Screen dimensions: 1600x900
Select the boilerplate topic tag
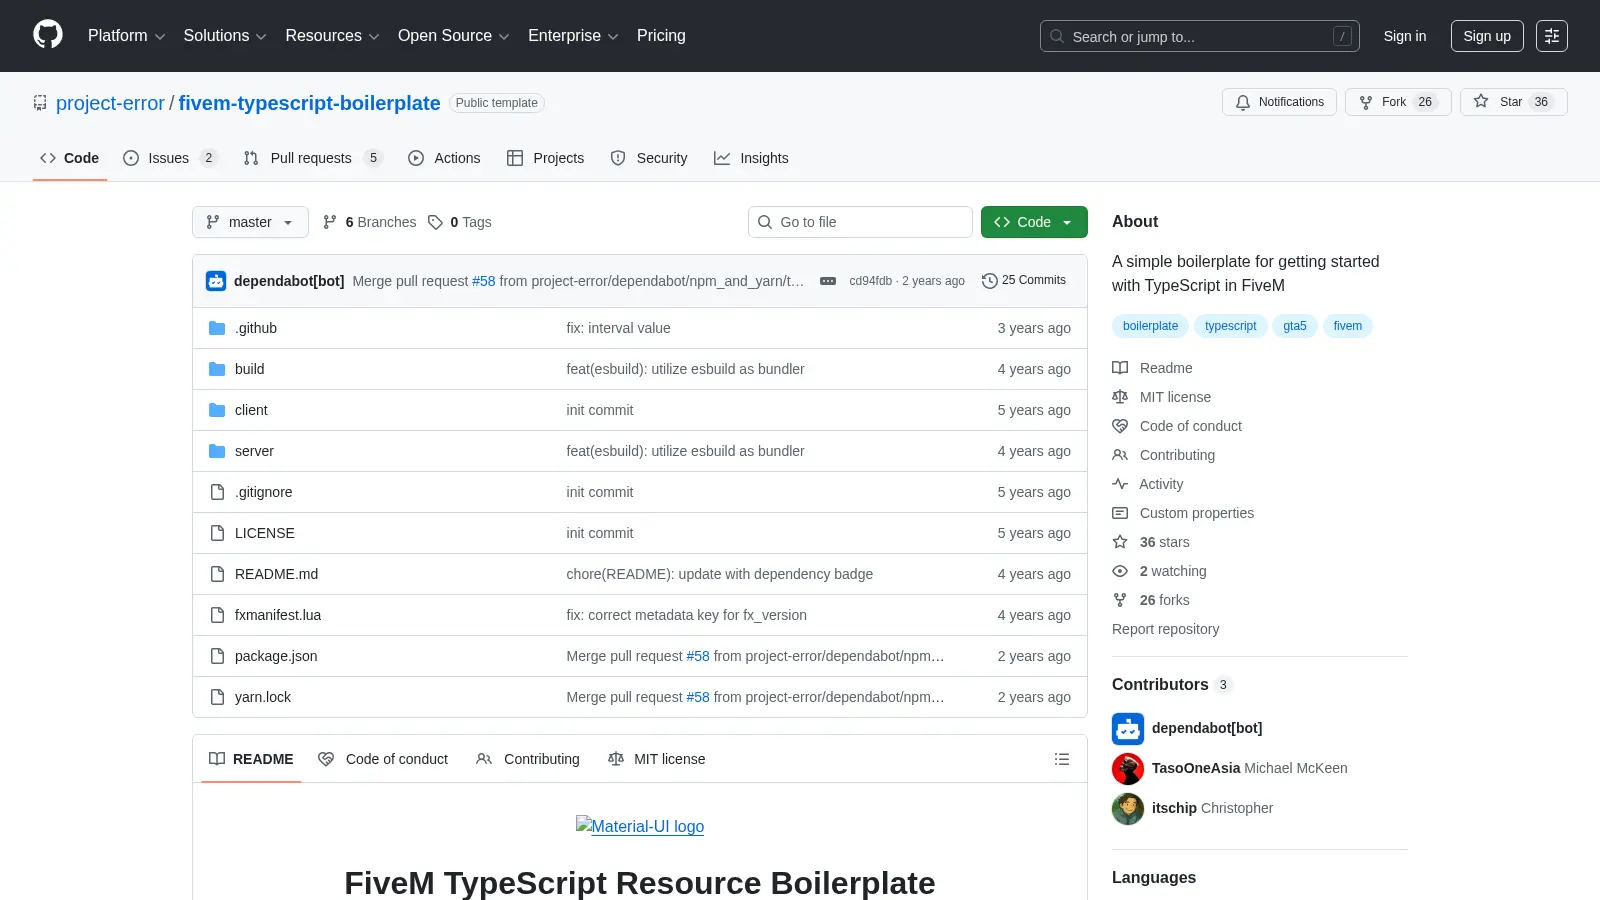click(x=1150, y=326)
